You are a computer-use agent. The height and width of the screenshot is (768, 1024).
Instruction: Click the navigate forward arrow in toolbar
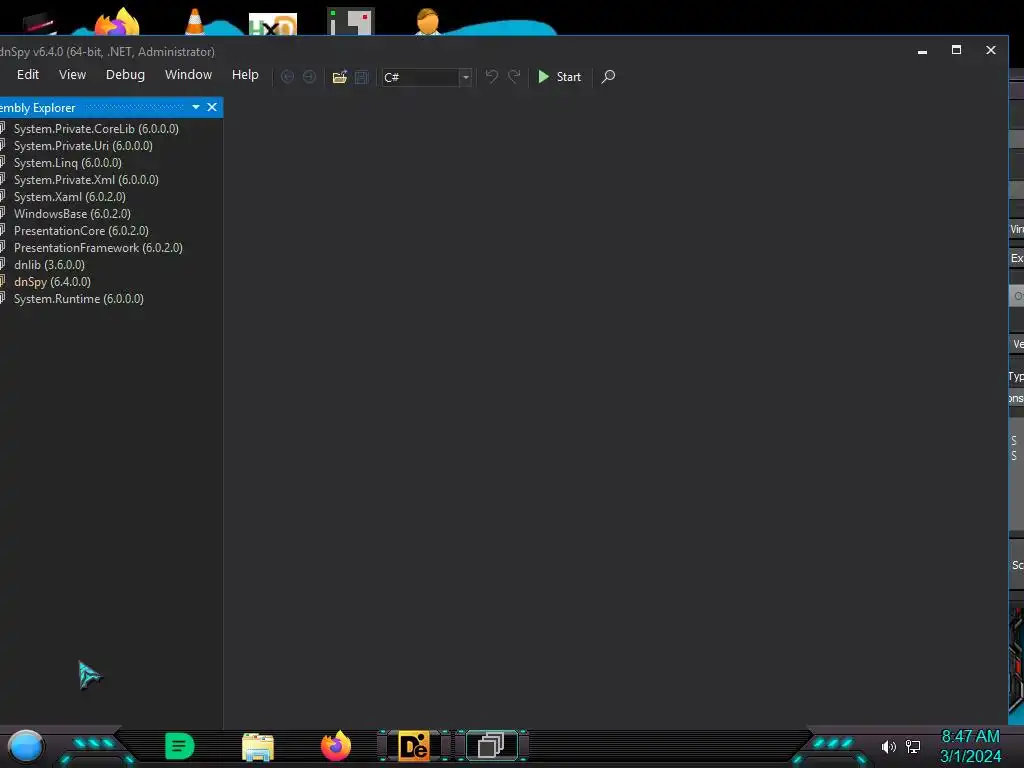310,77
